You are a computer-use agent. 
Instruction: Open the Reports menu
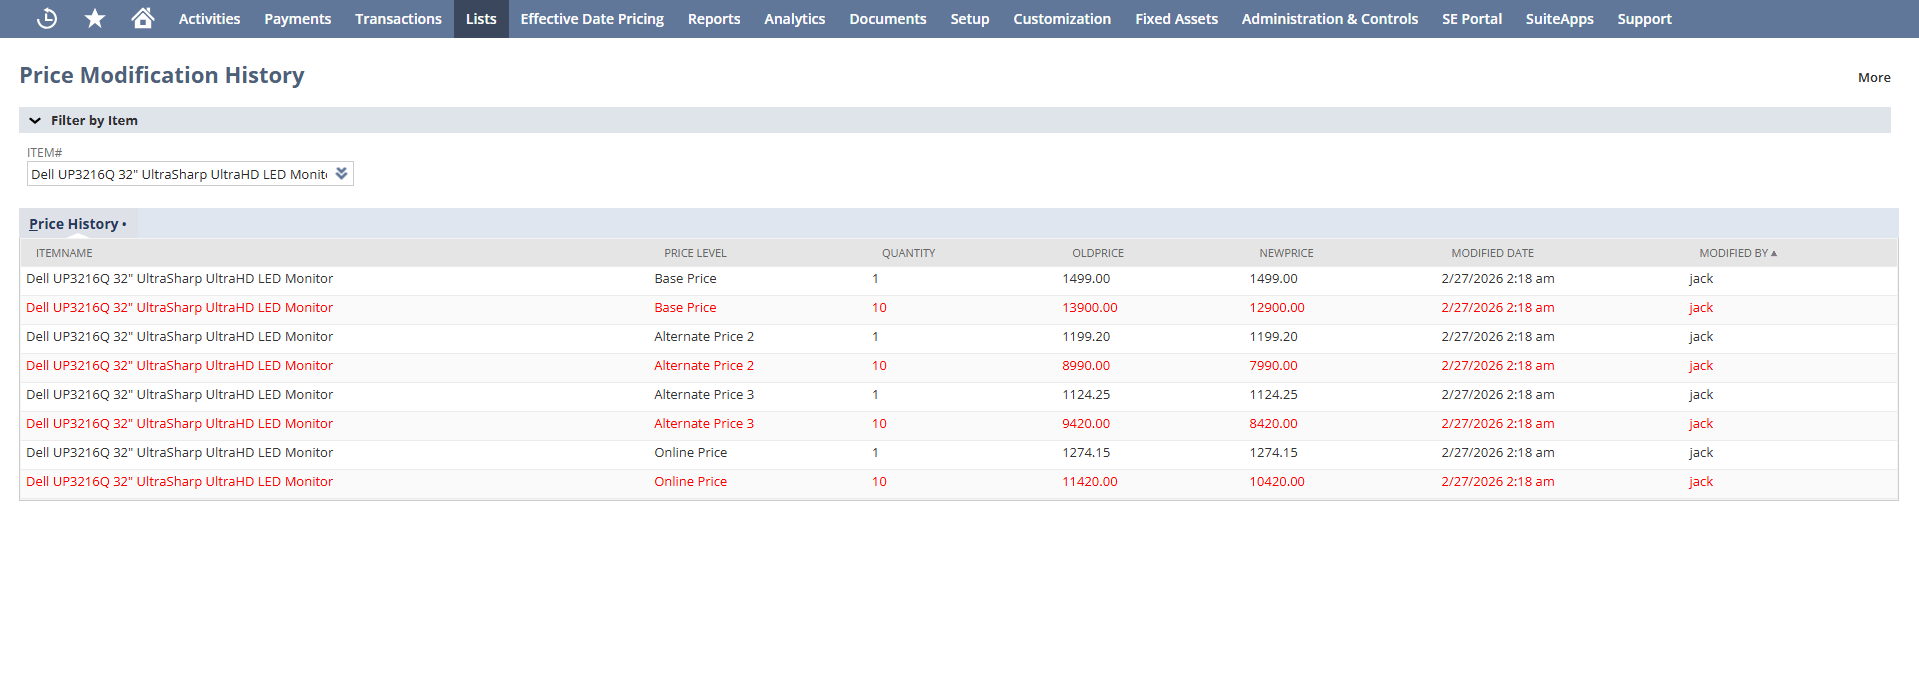(714, 19)
